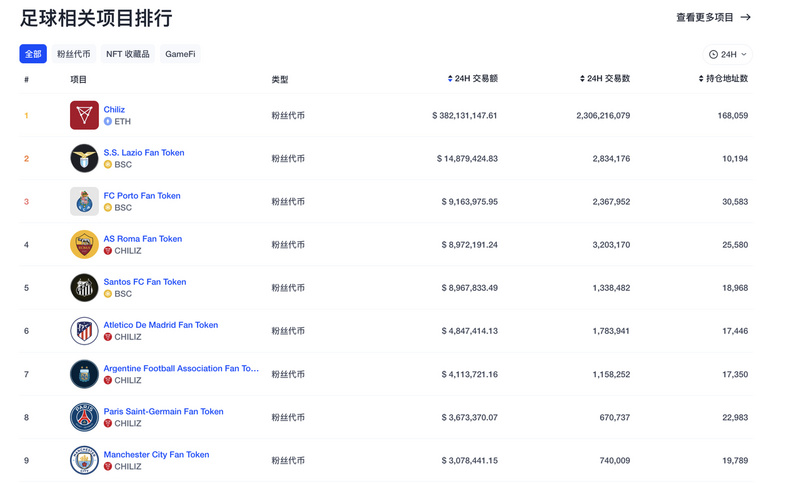
Task: Select the 全部 filter tab
Action: coord(33,54)
